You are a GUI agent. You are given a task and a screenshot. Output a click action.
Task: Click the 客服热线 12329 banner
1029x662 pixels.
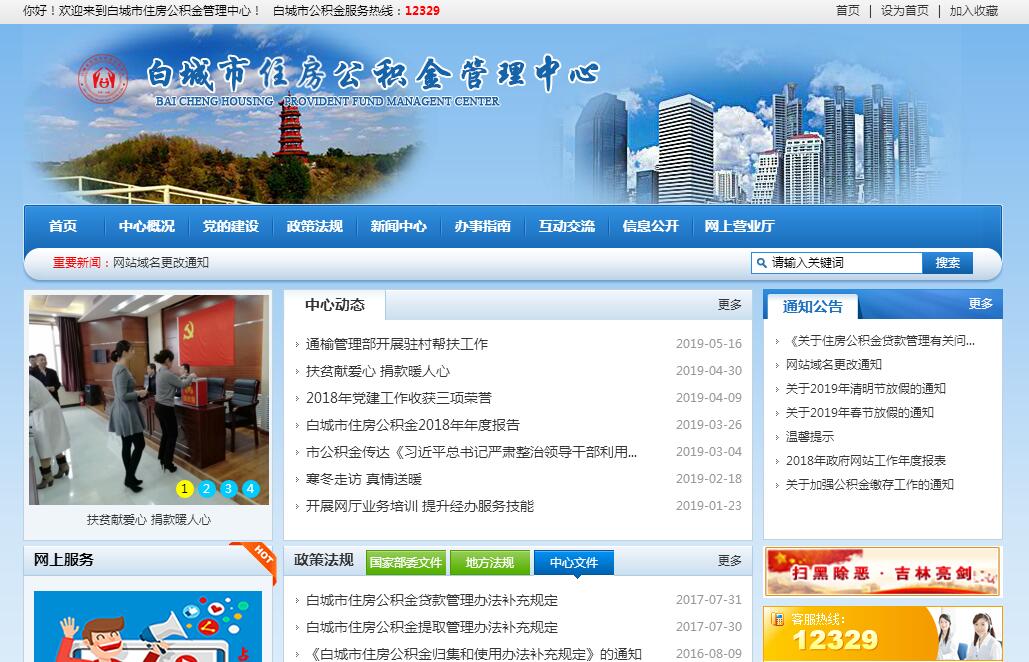[883, 634]
